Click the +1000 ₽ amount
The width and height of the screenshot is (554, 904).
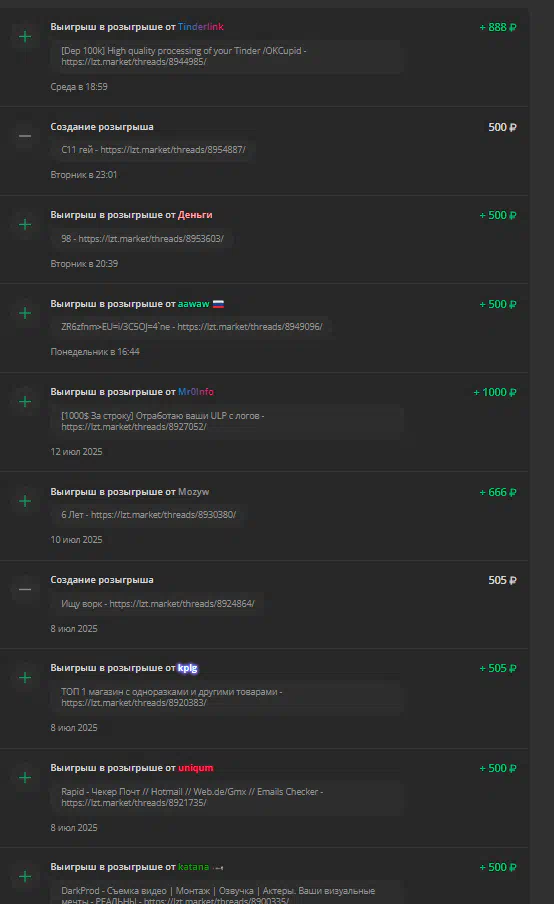(495, 392)
